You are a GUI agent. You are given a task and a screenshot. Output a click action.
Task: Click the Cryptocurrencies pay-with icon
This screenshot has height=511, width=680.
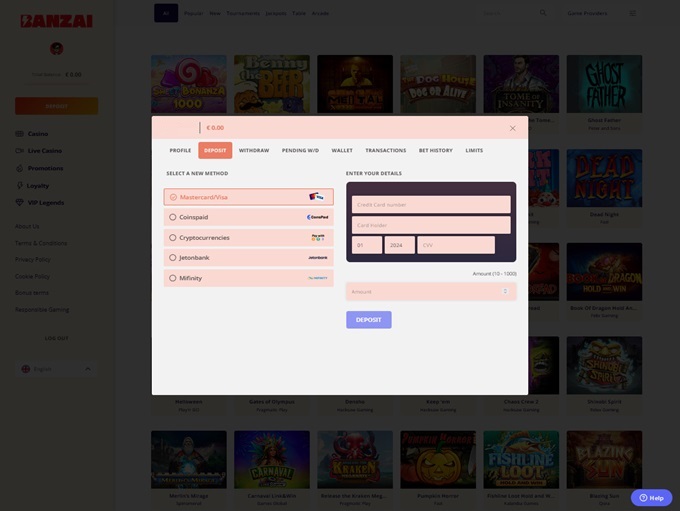coord(317,238)
